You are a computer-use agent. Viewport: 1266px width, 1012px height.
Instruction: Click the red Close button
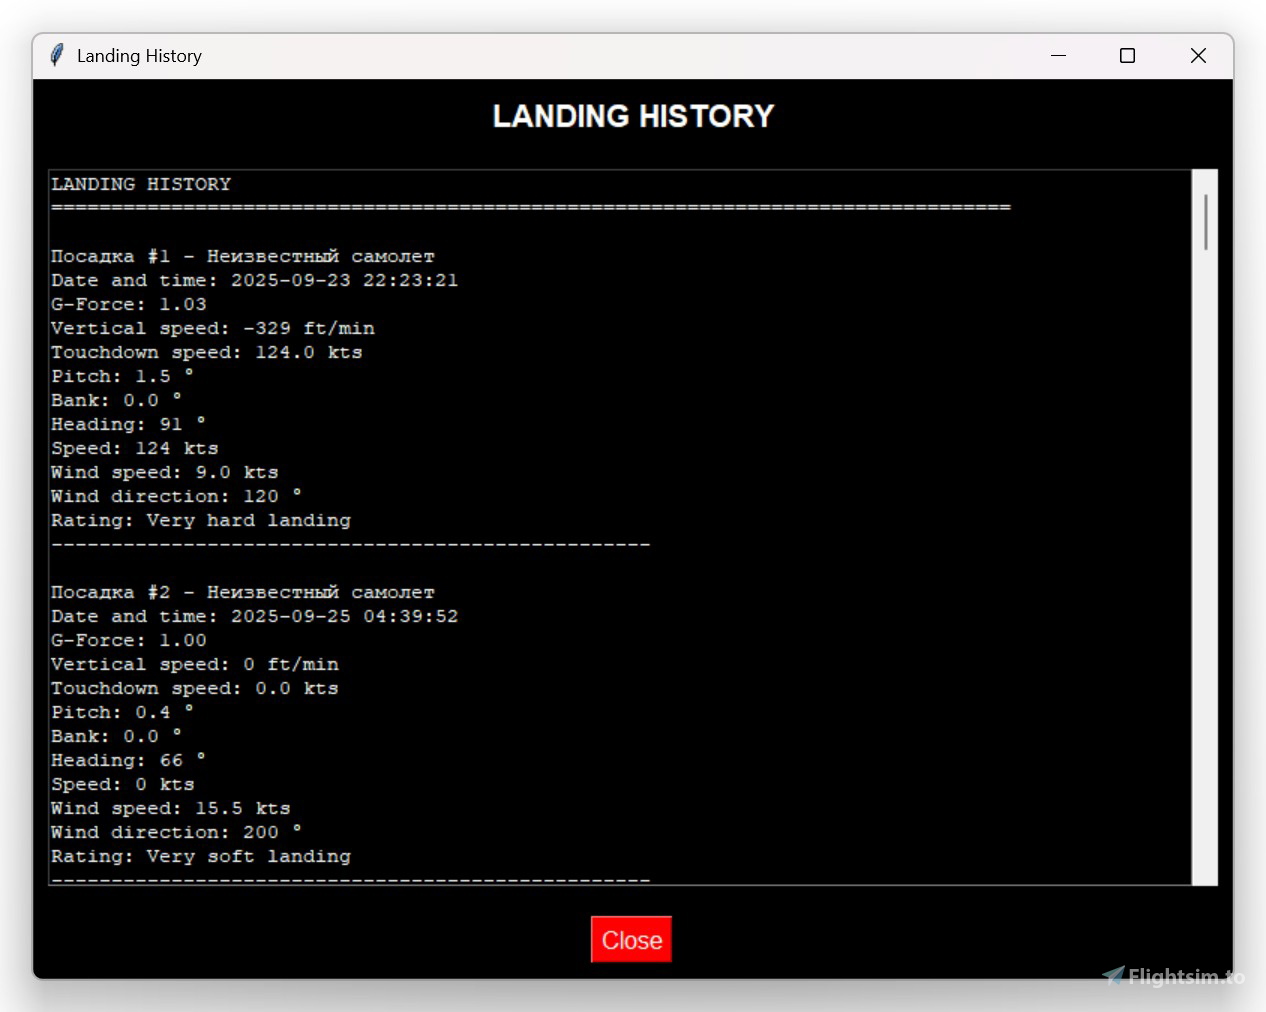point(631,940)
